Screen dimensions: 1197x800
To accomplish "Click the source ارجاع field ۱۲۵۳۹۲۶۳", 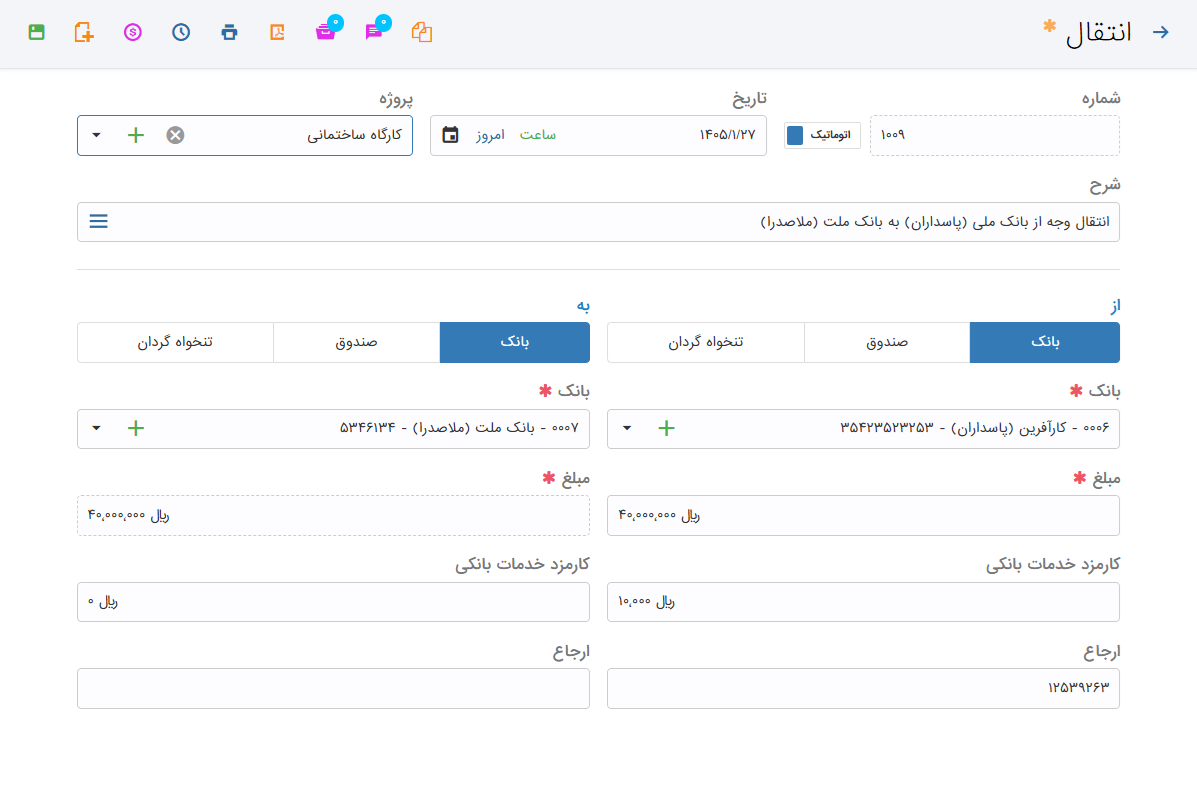I will (x=863, y=689).
